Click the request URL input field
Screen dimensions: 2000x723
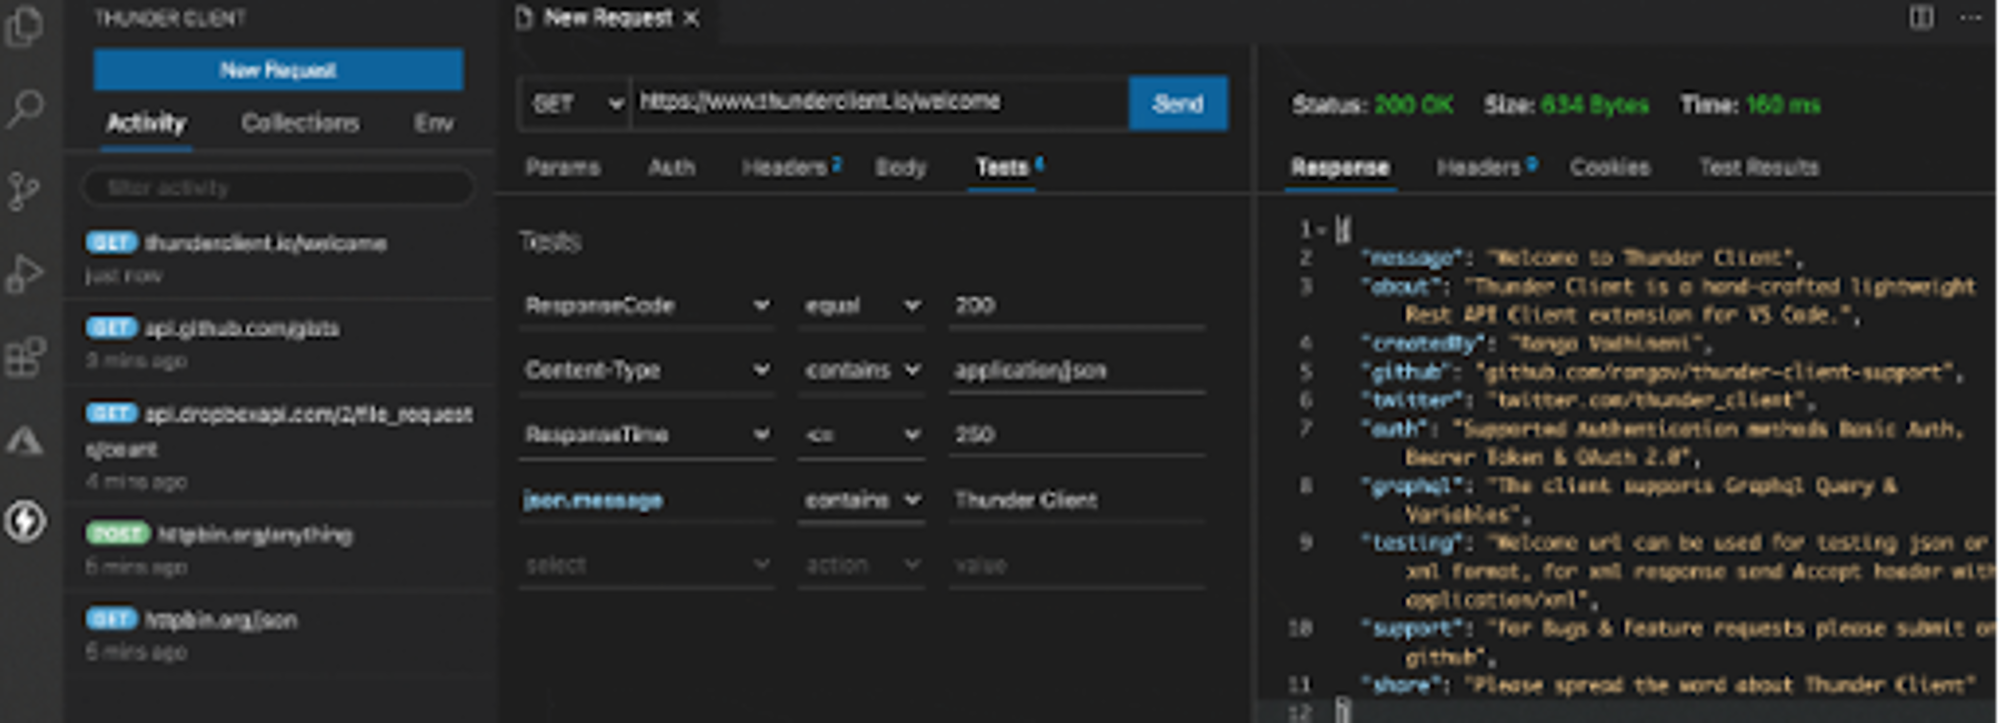tap(879, 102)
